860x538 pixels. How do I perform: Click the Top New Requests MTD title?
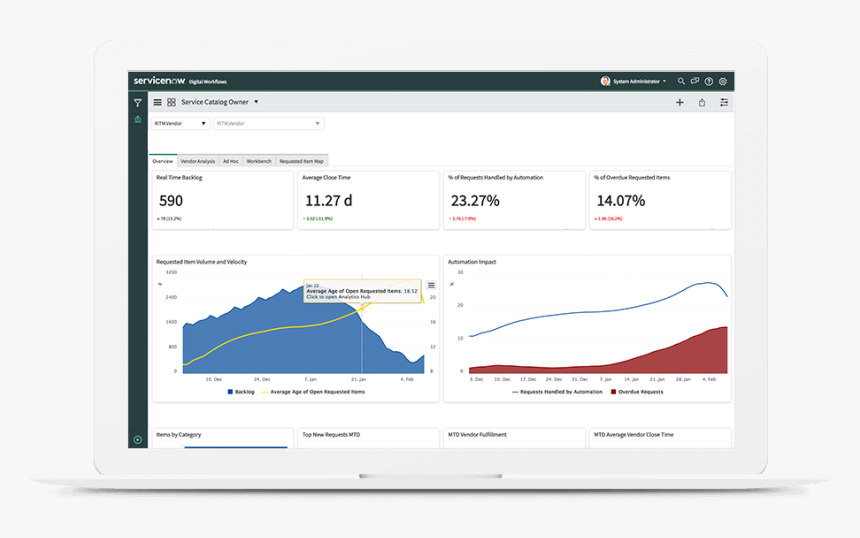[x=331, y=434]
